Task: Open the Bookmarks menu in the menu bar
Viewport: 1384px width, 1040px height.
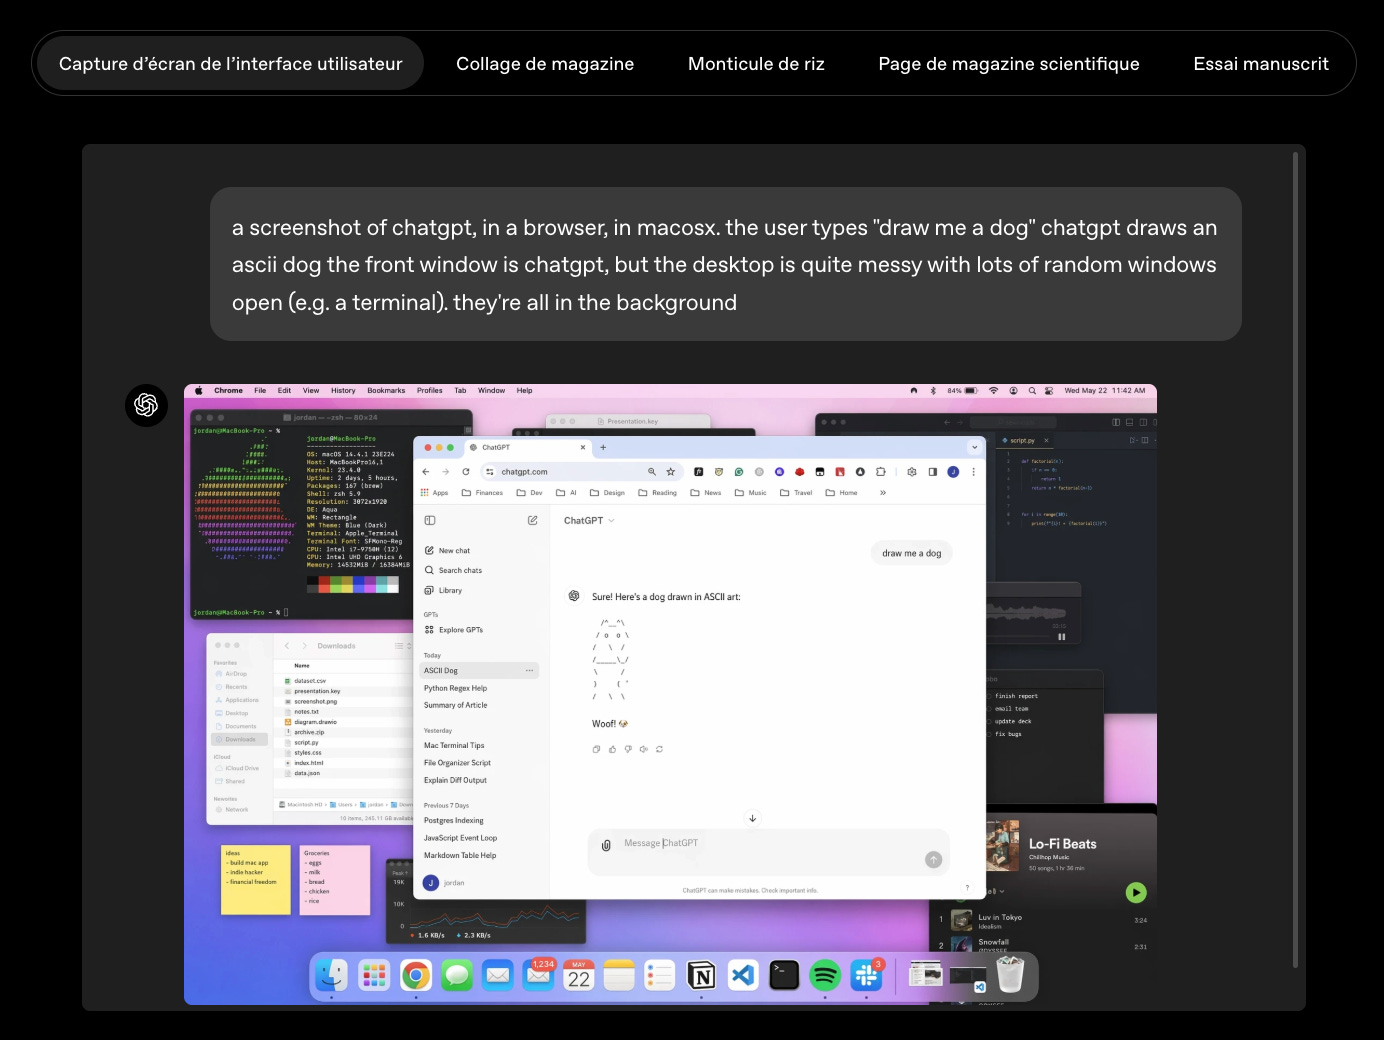Action: point(386,391)
